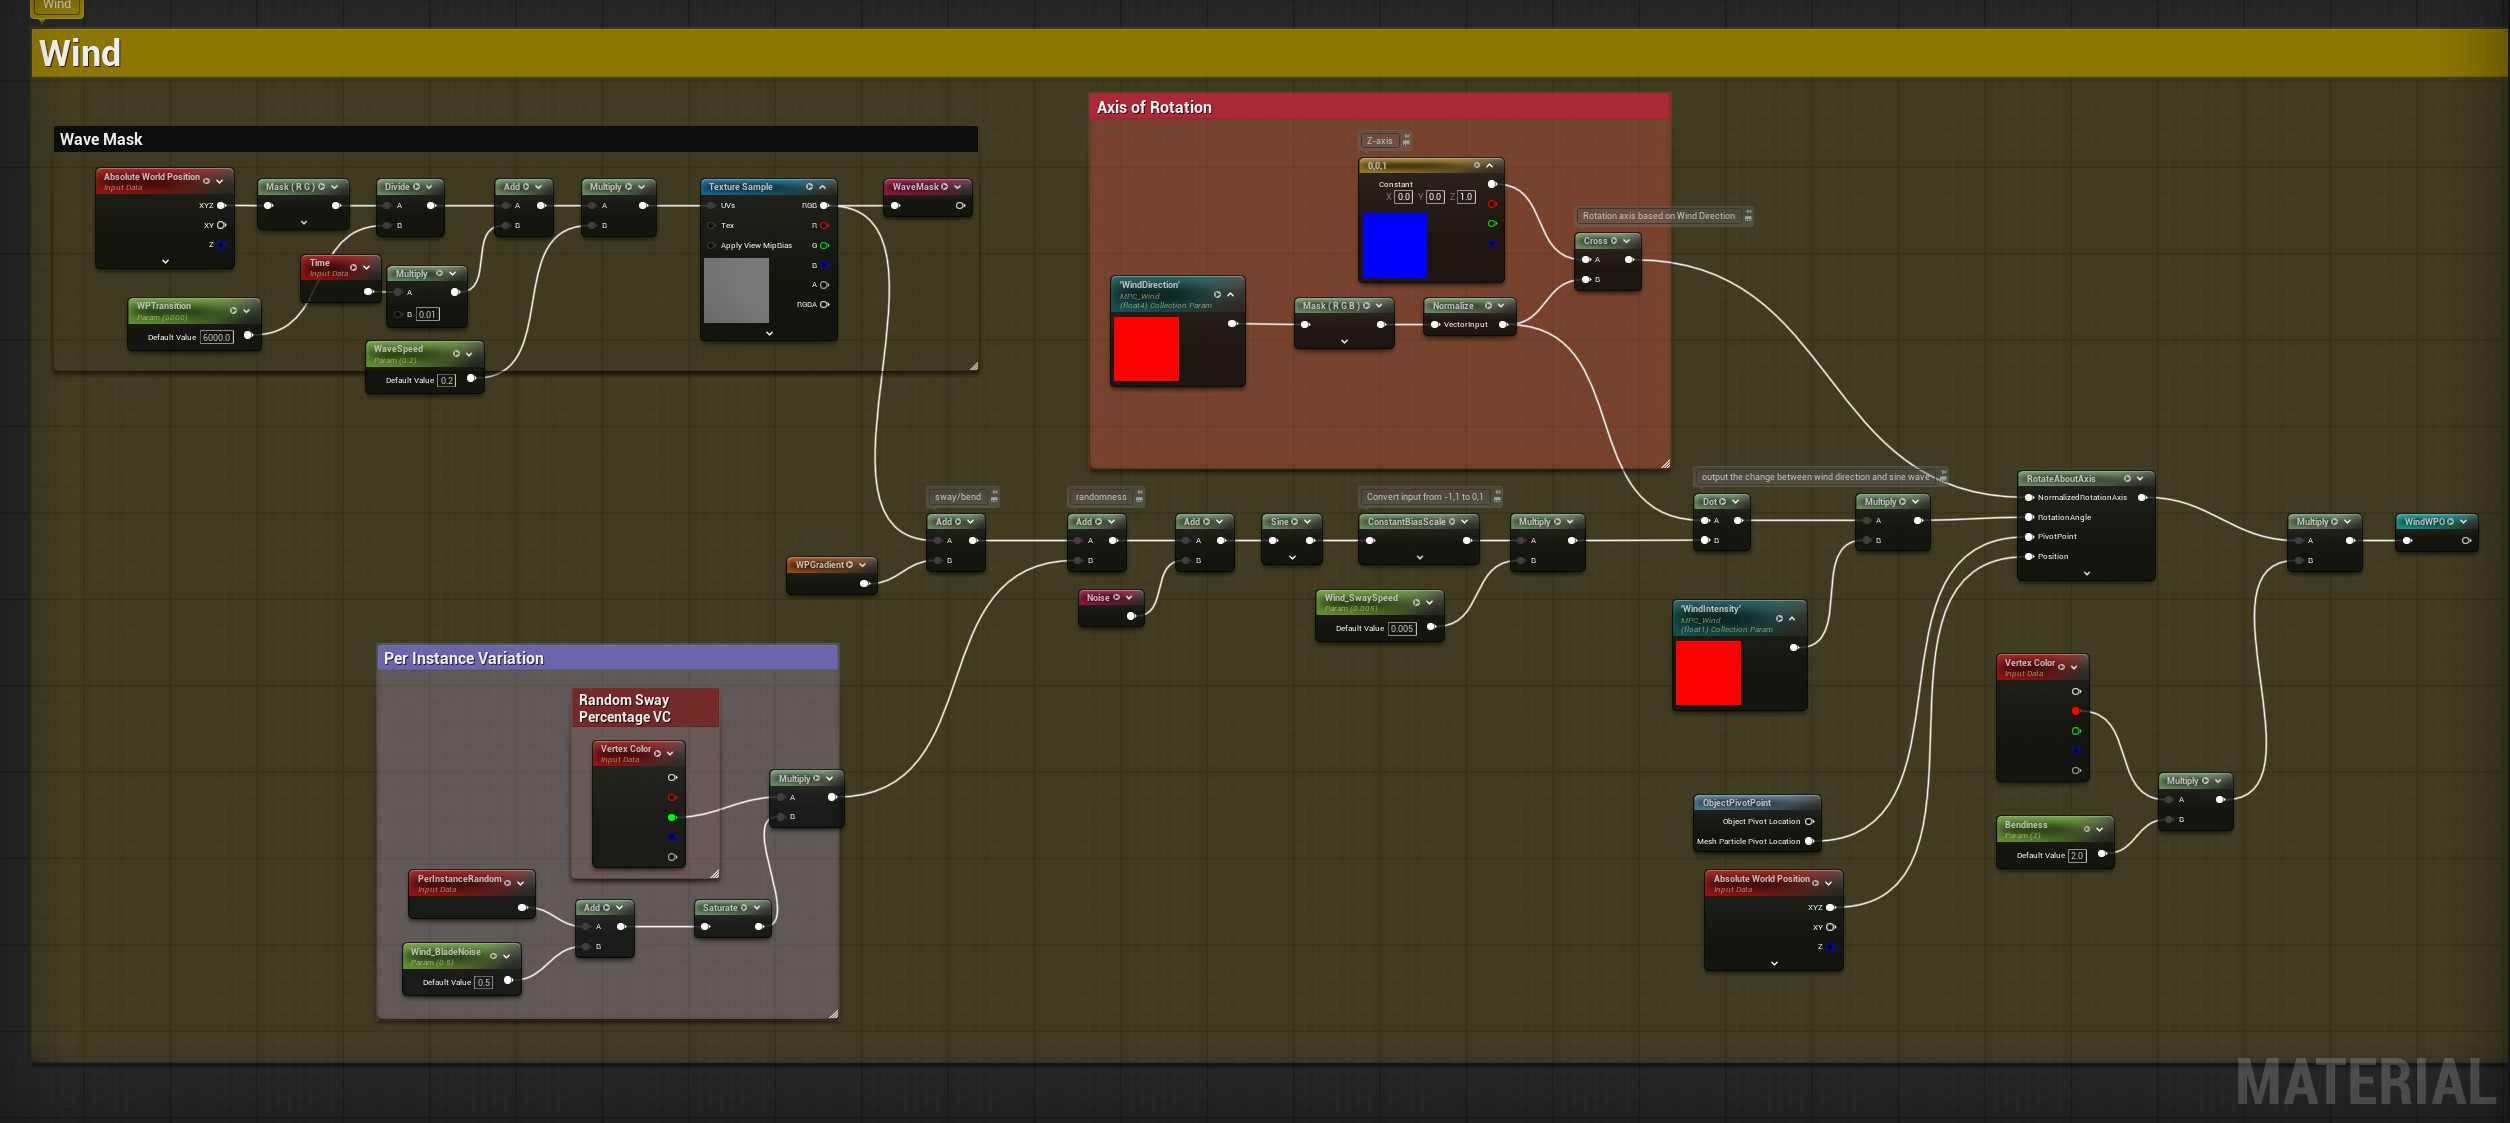Click the RGB output pin of Texture Sample

point(824,206)
